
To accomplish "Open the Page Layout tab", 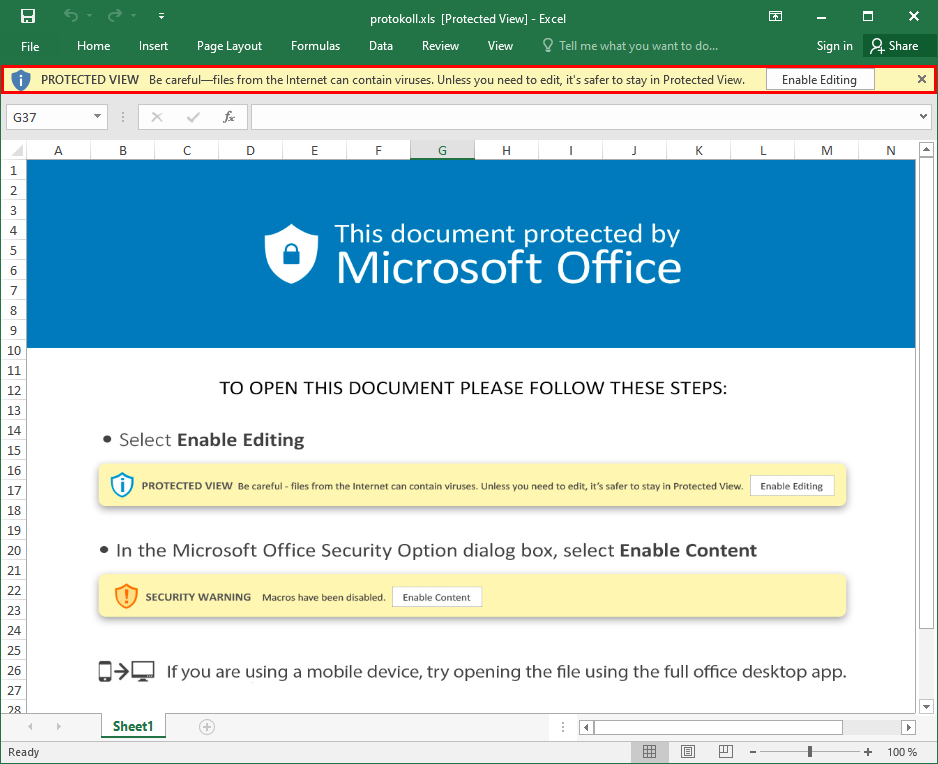I will (229, 46).
